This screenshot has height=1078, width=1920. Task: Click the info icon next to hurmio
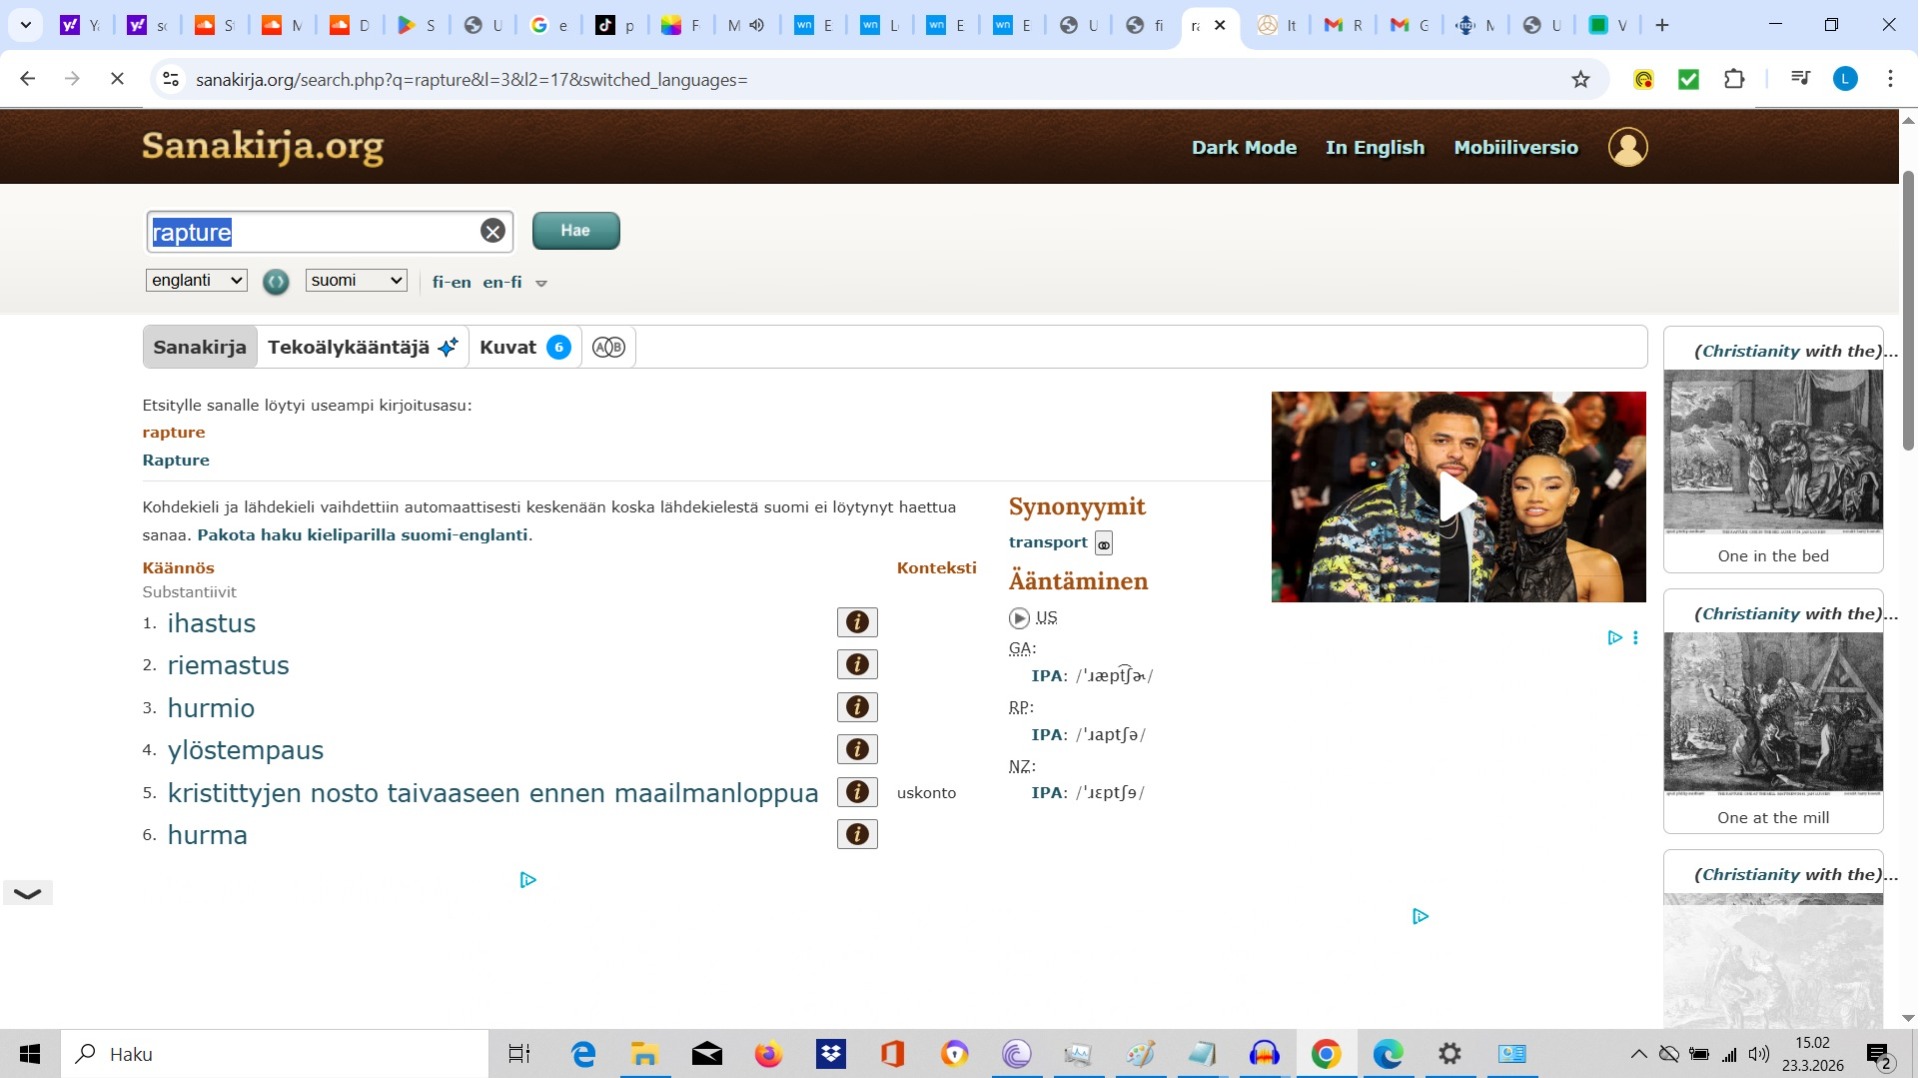[x=857, y=707]
